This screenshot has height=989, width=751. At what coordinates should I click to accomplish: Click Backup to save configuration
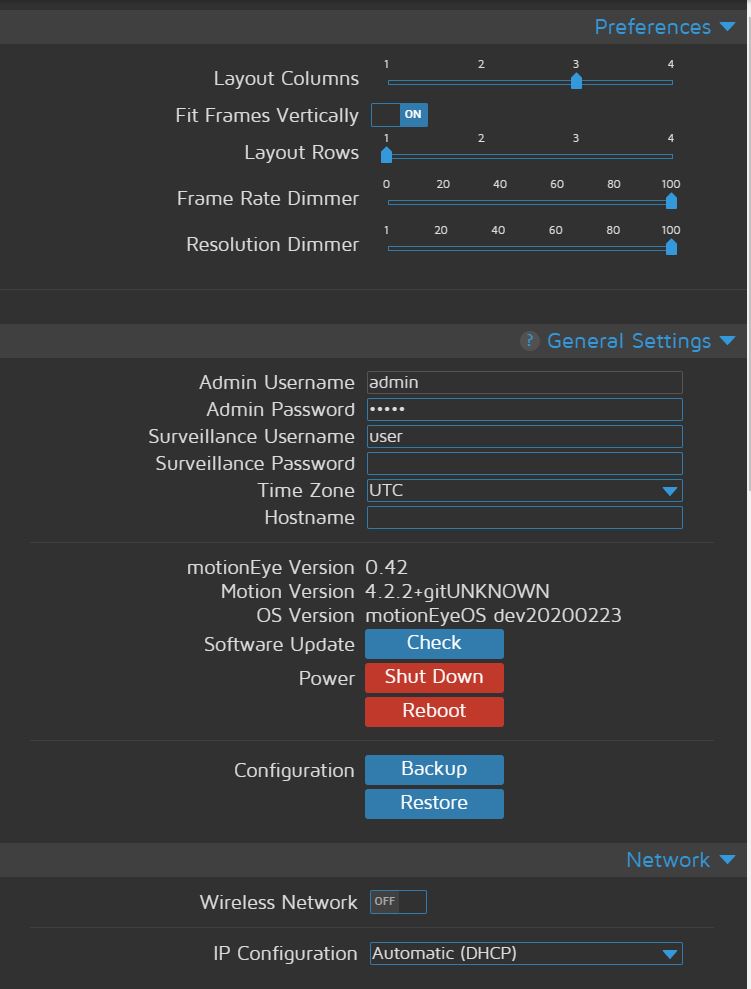click(x=434, y=769)
